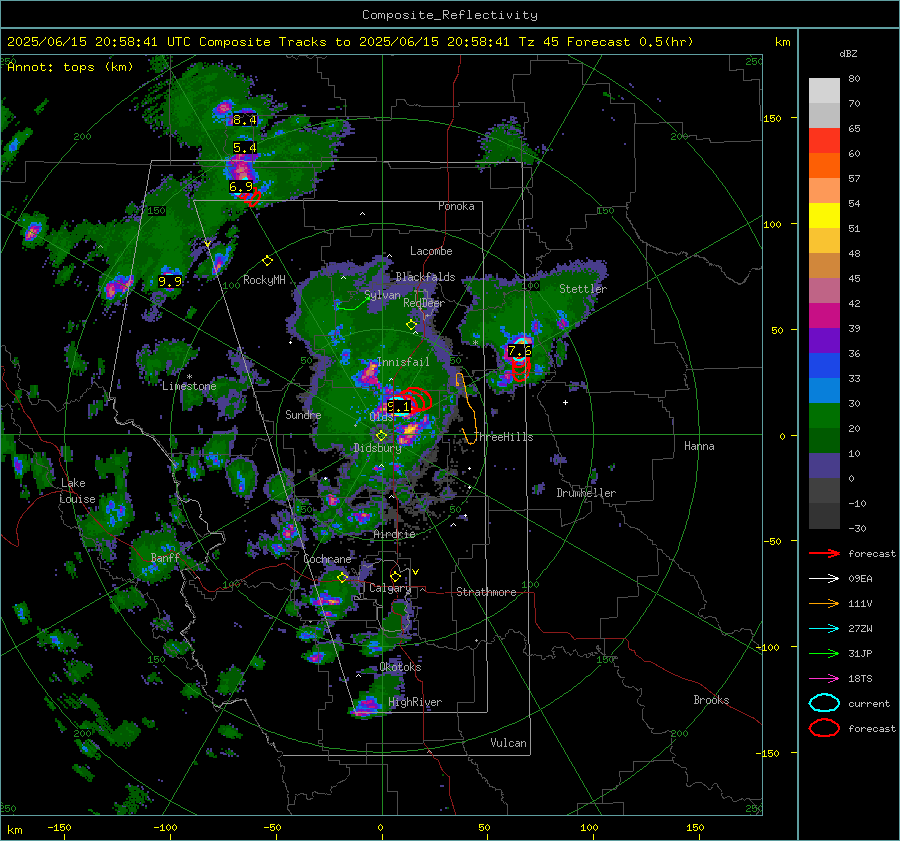Click the cyan current ellipse legend icon
This screenshot has width=900, height=841.
824,703
